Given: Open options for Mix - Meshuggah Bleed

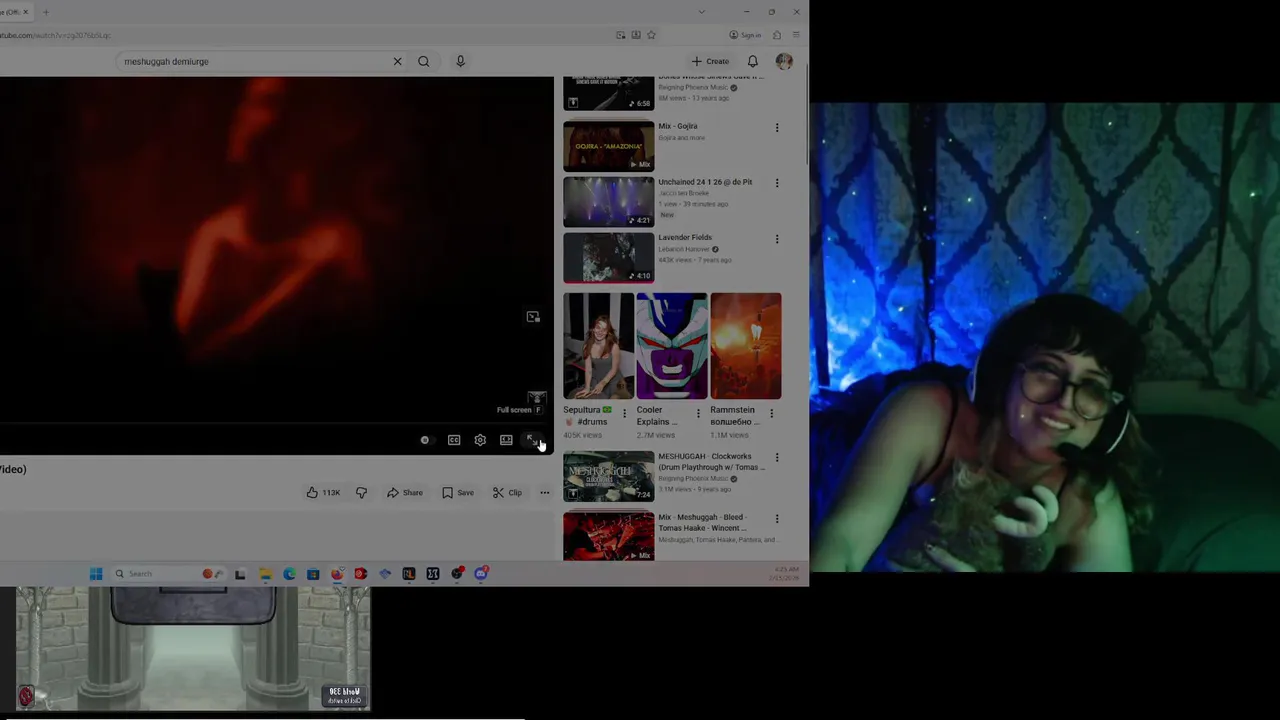Looking at the screenshot, I should [x=777, y=518].
